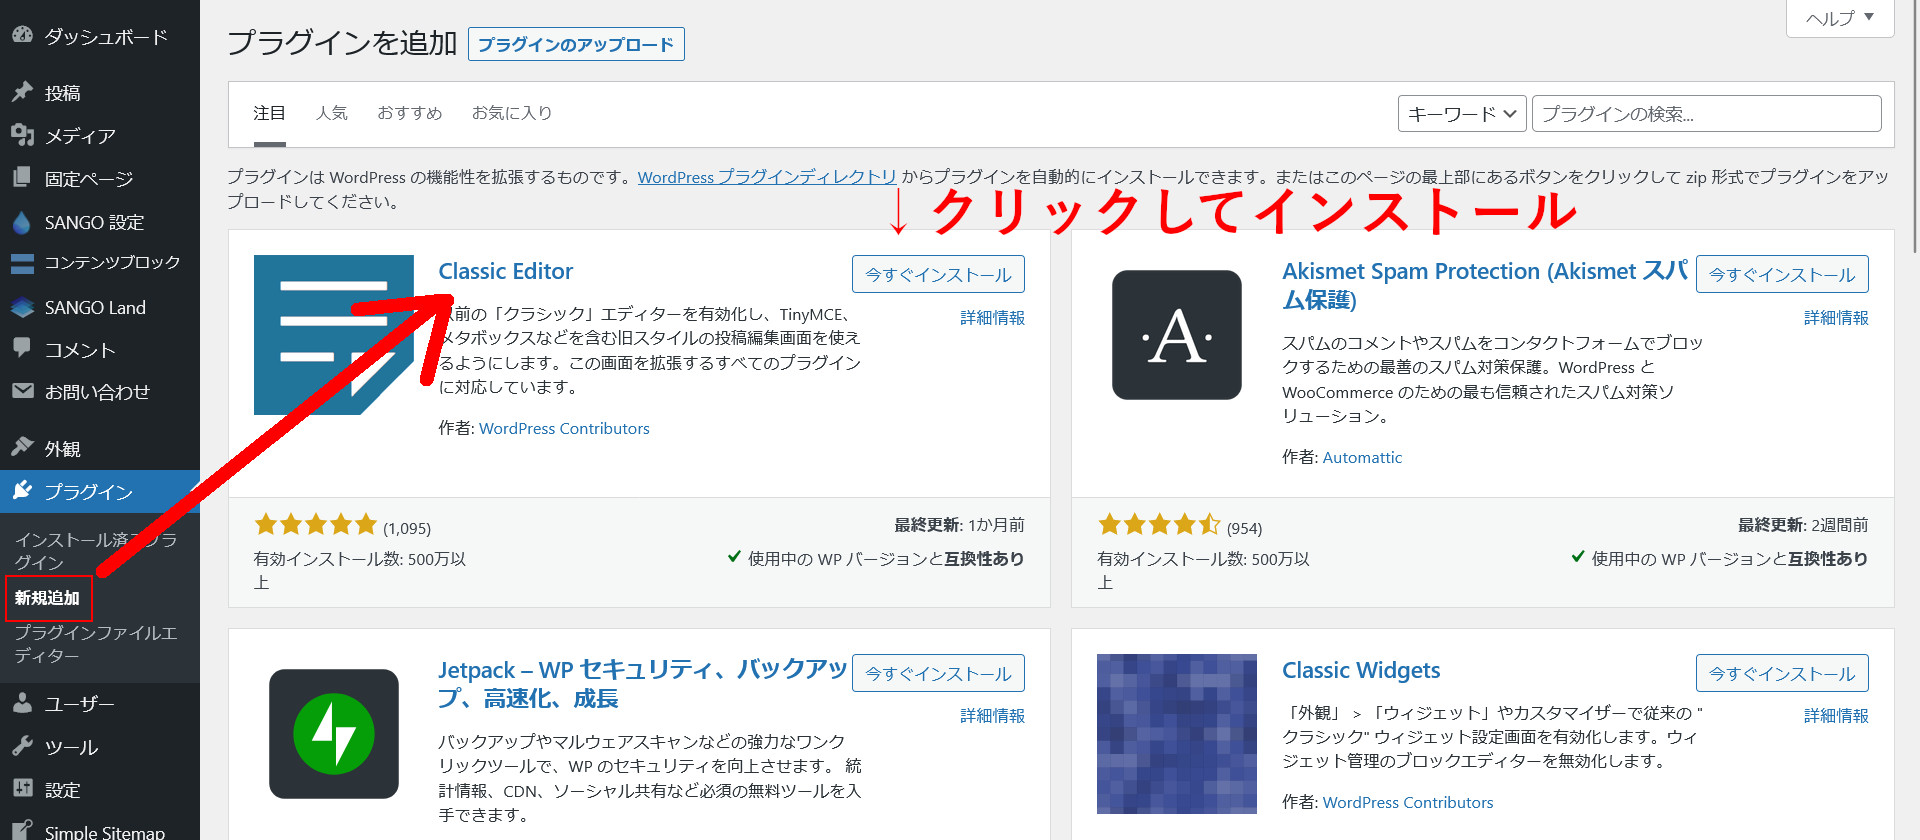The width and height of the screenshot is (1920, 840).
Task: Expand the ヘルプ dropdown panel
Action: [1839, 18]
